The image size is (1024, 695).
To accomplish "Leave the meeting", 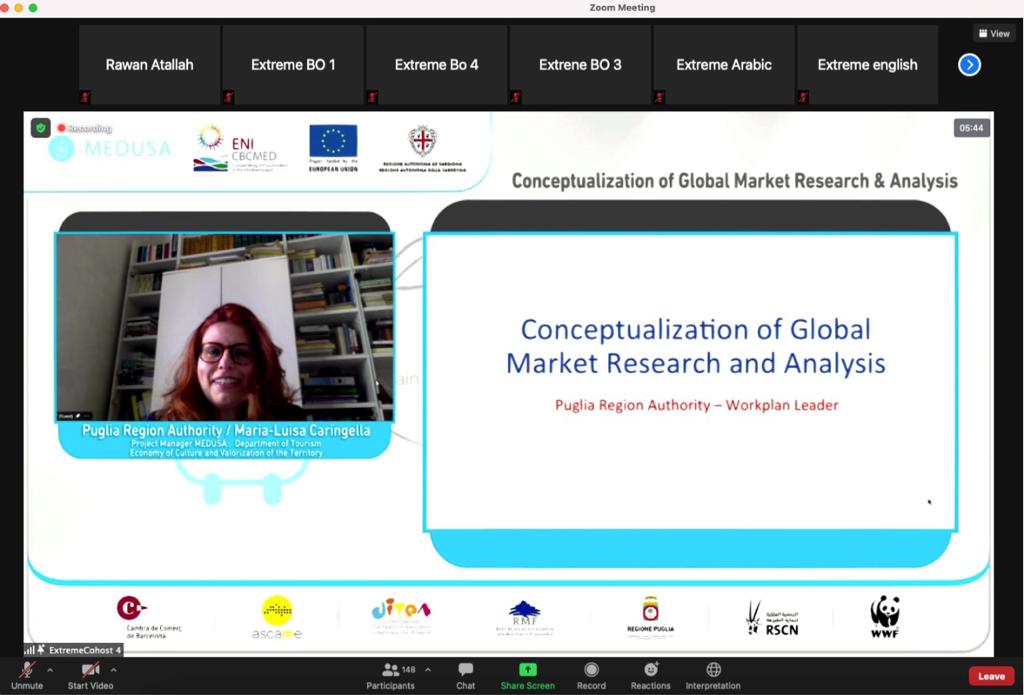I will click(991, 676).
